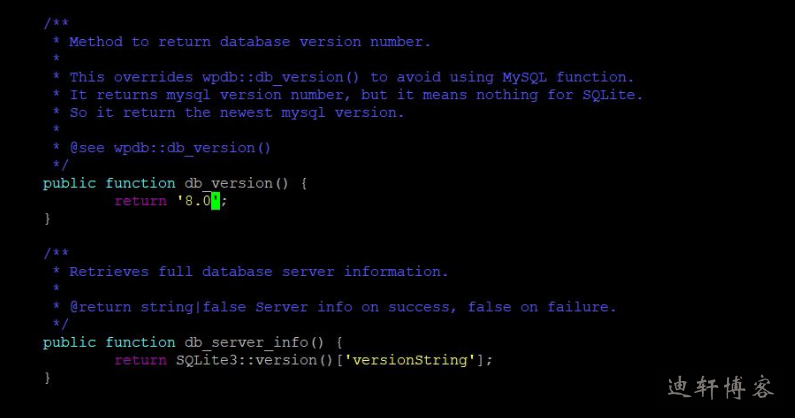Image resolution: width=795 pixels, height=418 pixels.
Task: Click the public keyword before db_server_info()
Action: click(70, 342)
